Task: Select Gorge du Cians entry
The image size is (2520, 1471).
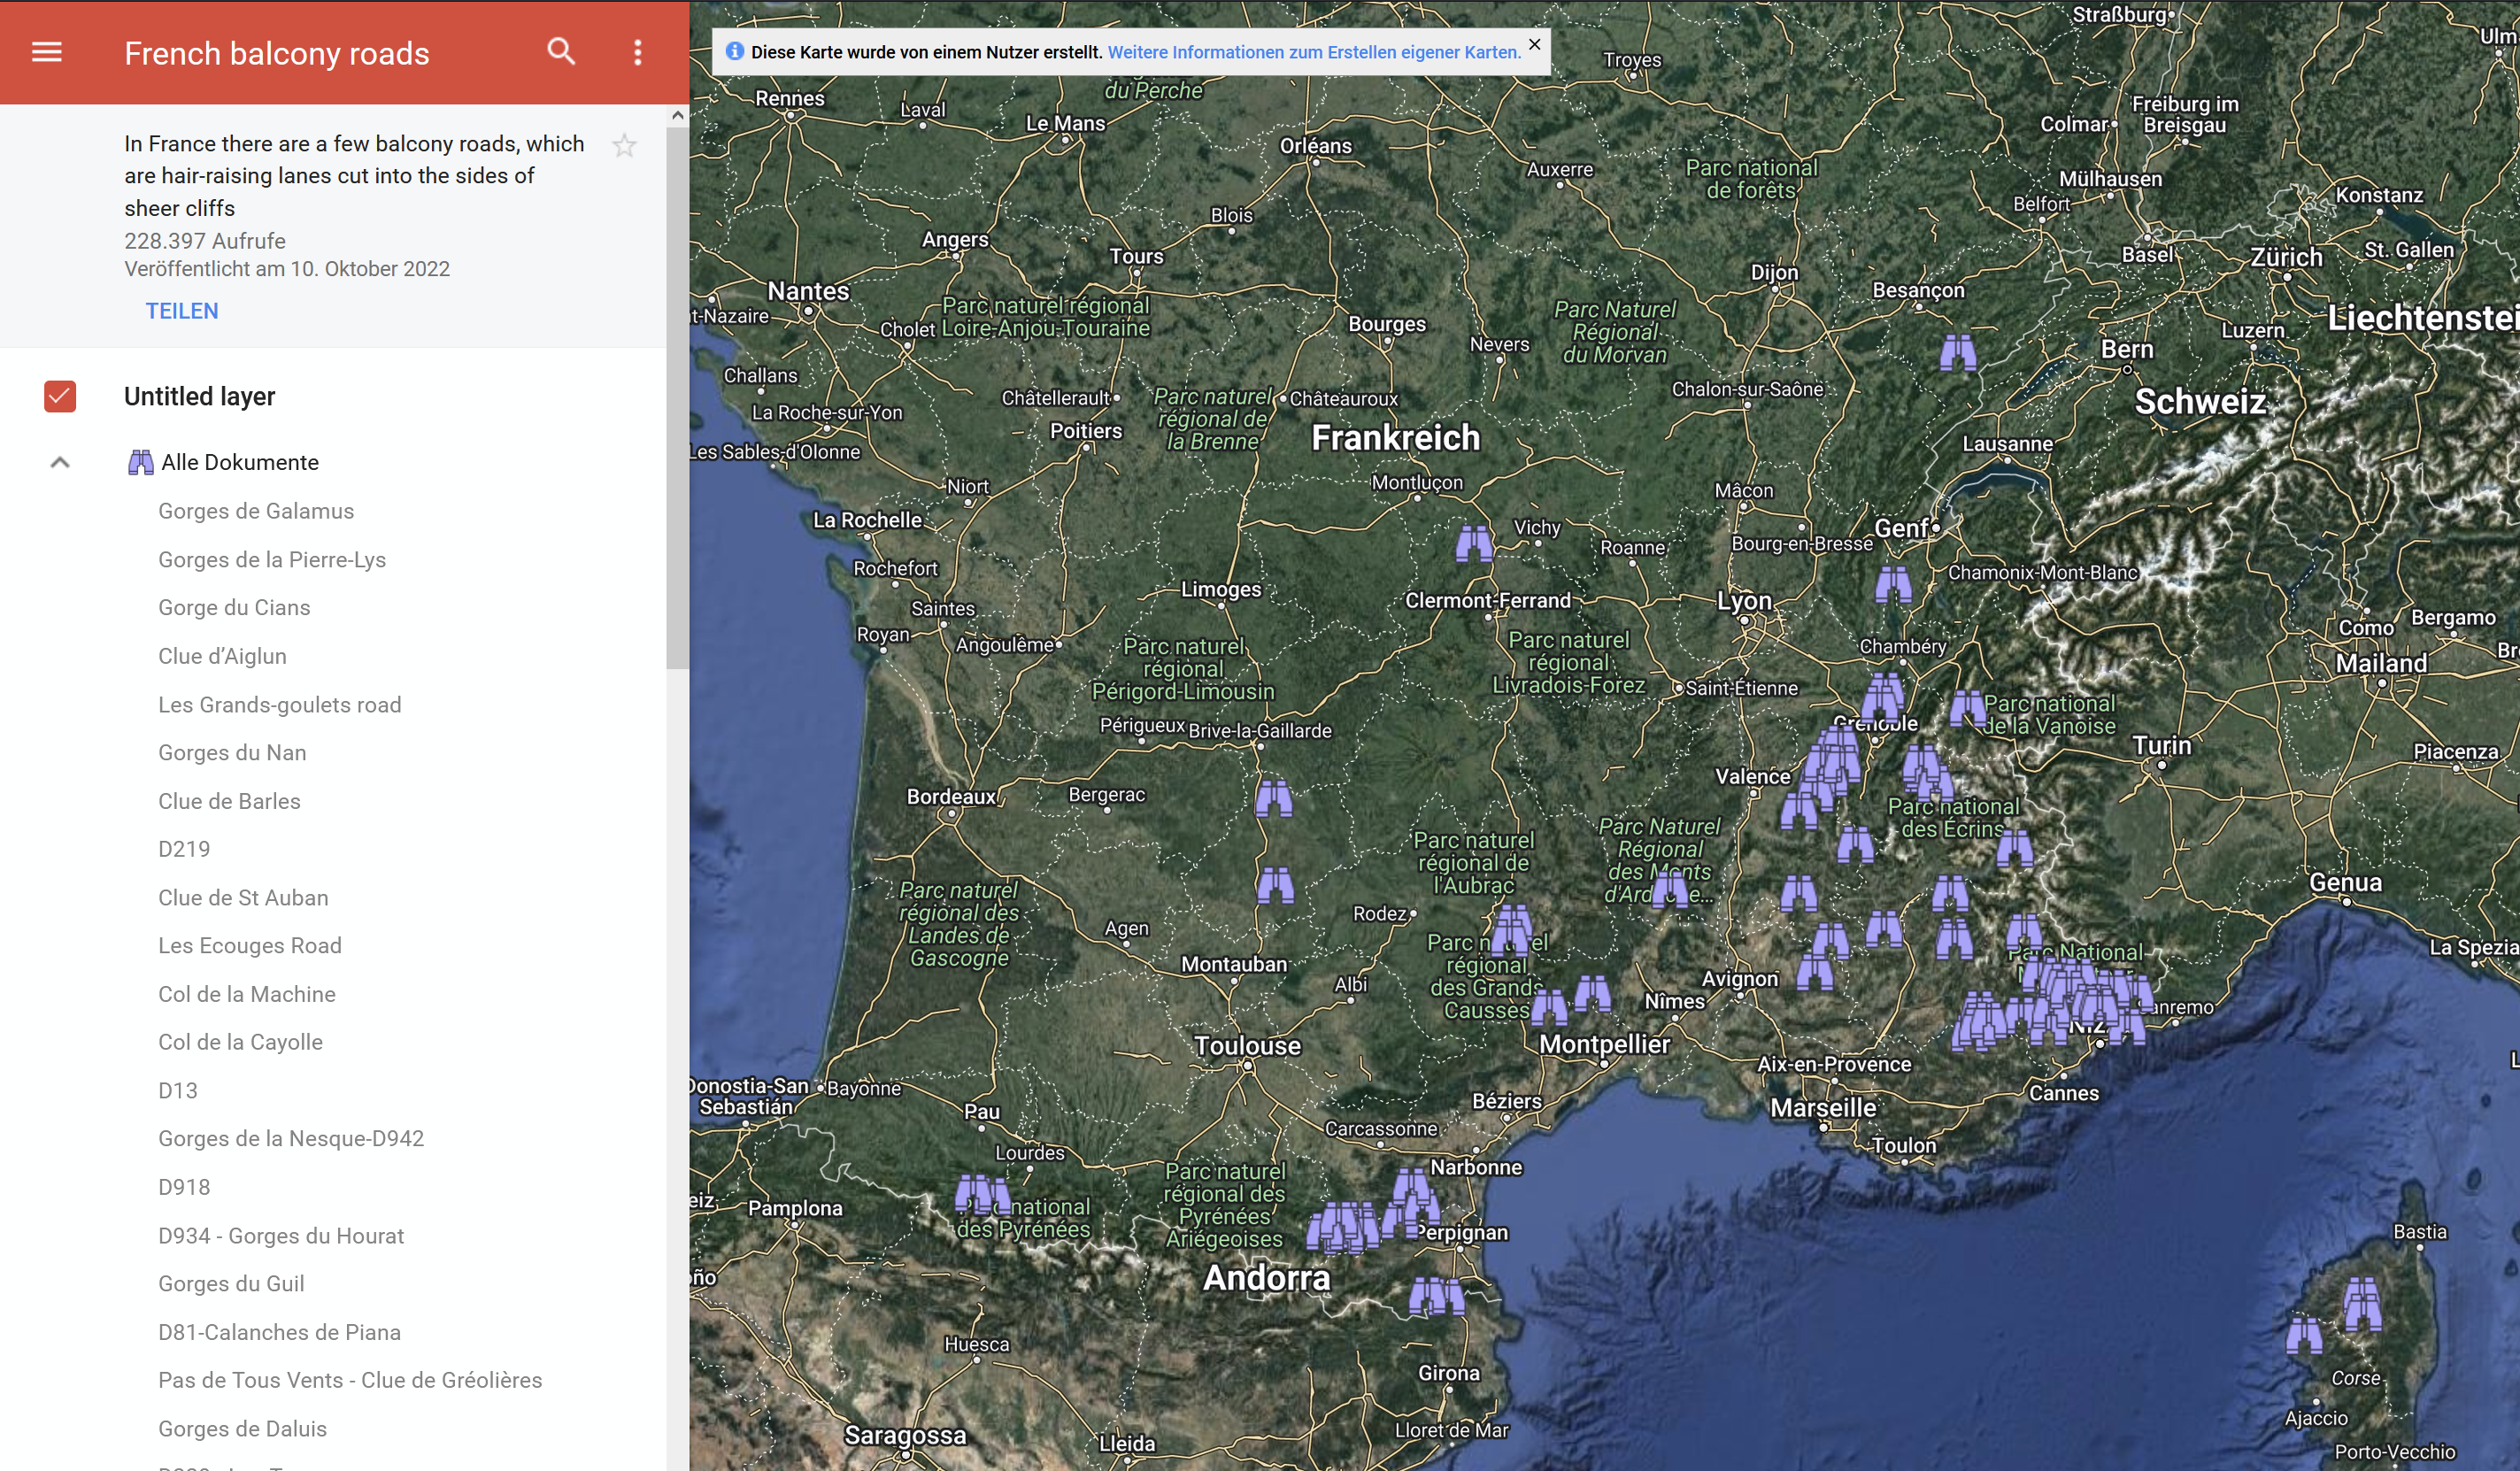Action: (234, 608)
